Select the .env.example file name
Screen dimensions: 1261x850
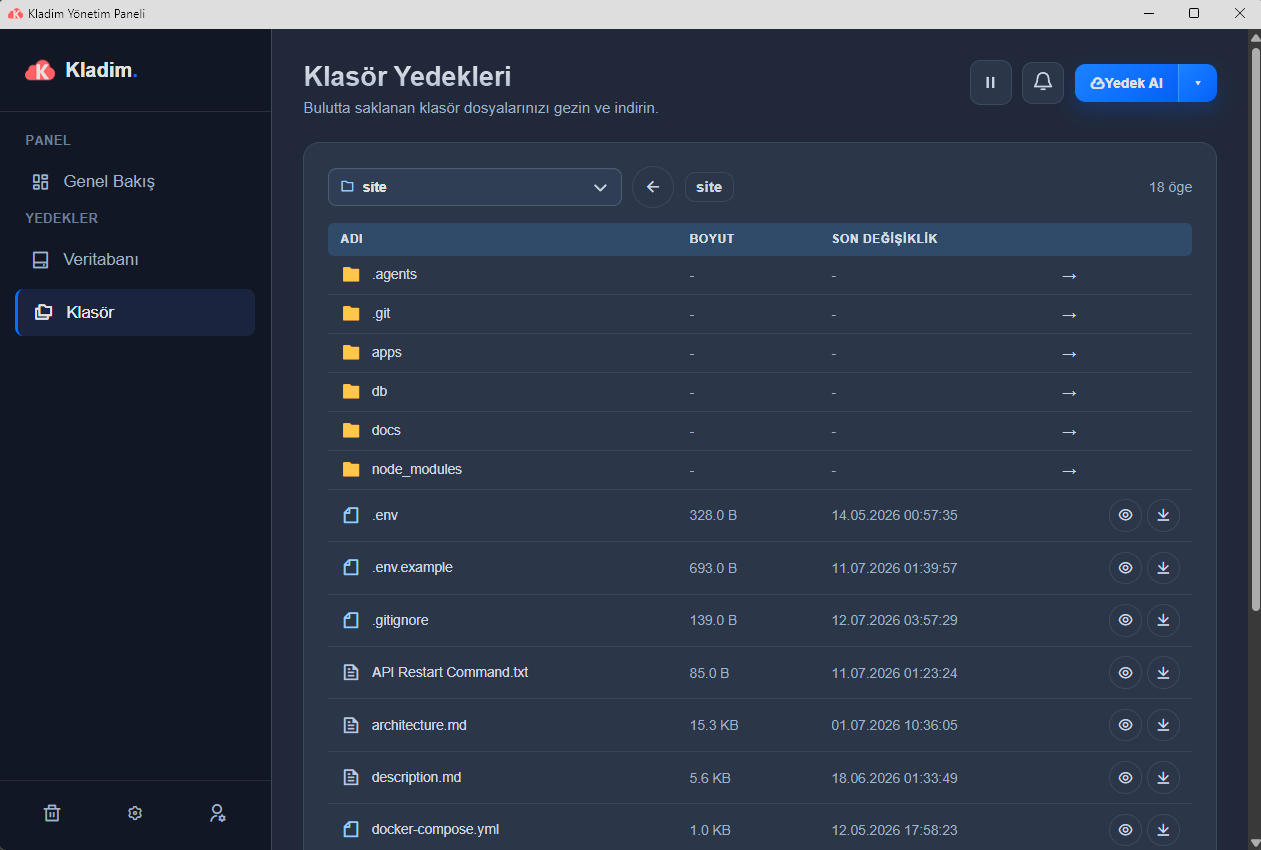(412, 567)
